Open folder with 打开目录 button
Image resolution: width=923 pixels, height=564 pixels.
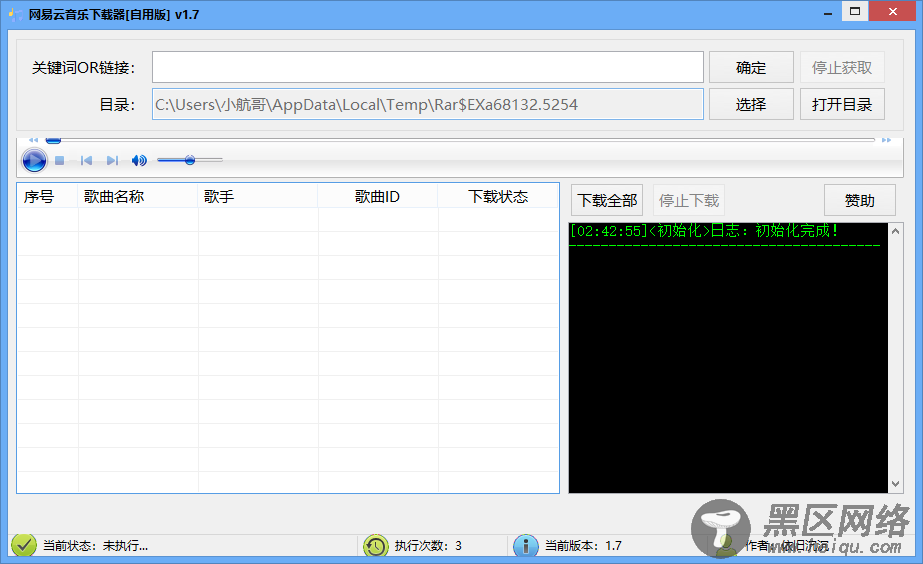click(842, 104)
